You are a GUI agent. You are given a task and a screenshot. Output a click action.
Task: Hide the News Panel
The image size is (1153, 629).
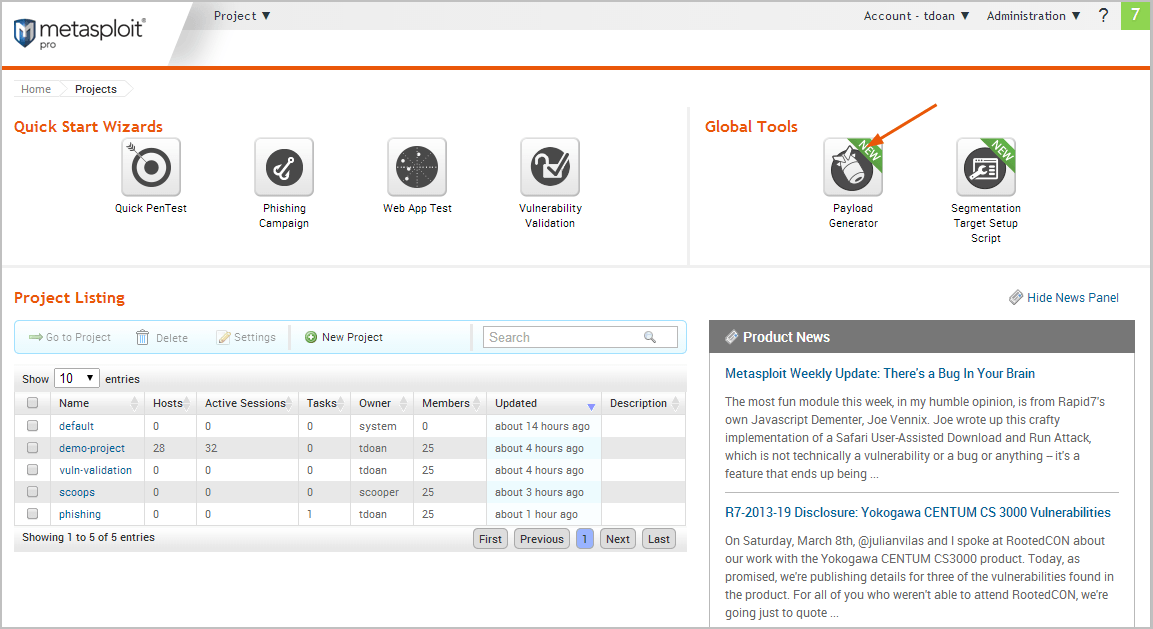click(1064, 298)
